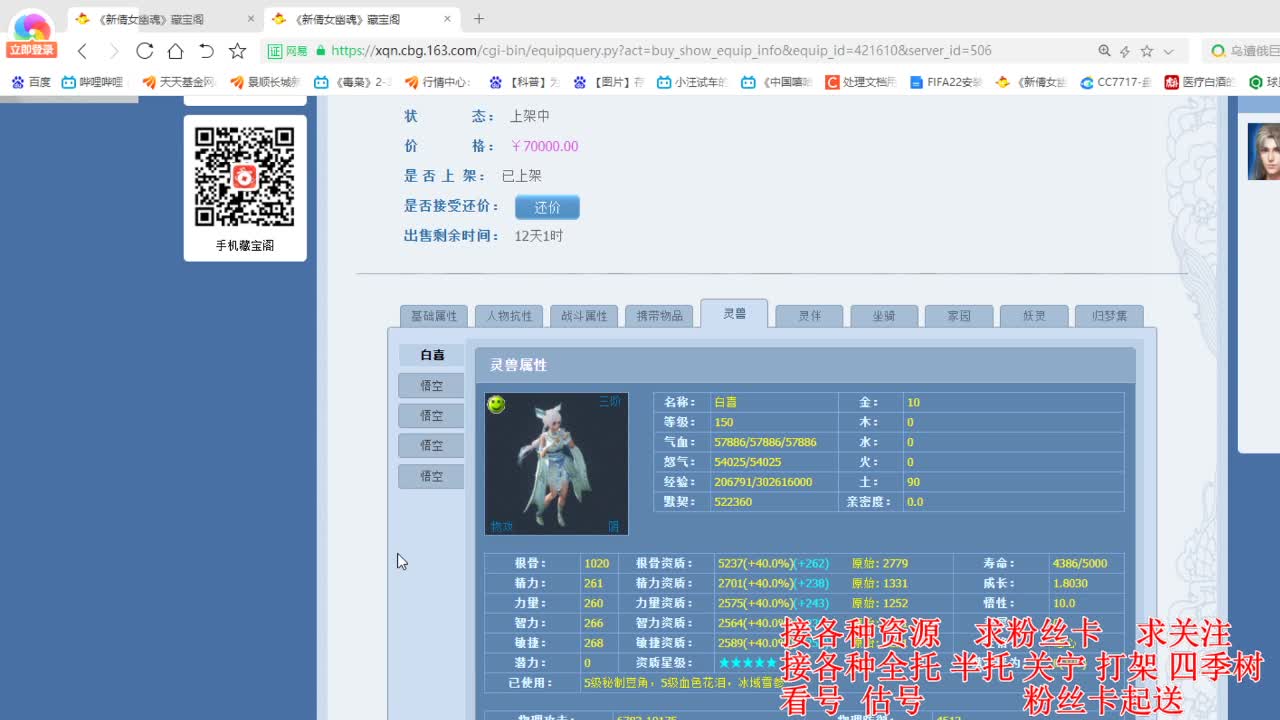The width and height of the screenshot is (1280, 720).
Task: Refresh the 藏宝阁 equipment page
Action: click(x=143, y=50)
